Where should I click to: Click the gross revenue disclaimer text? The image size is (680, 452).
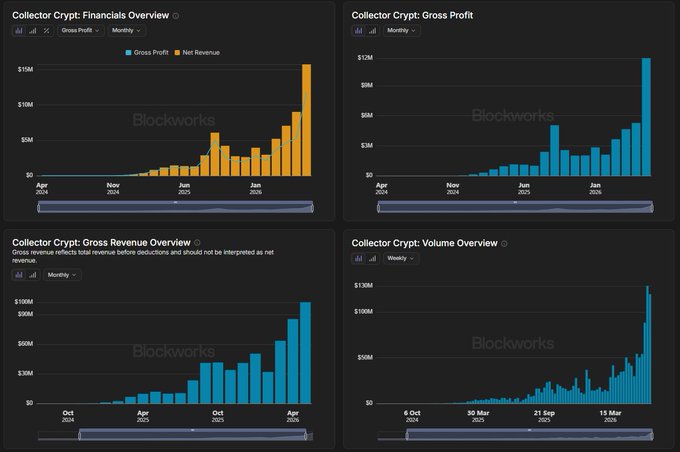(x=143, y=256)
